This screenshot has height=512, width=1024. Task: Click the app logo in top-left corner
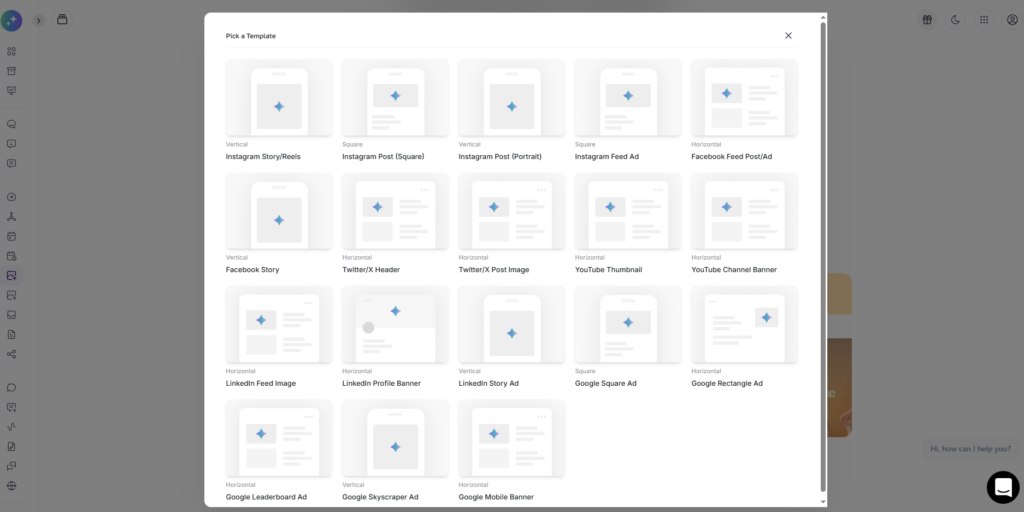(12, 20)
